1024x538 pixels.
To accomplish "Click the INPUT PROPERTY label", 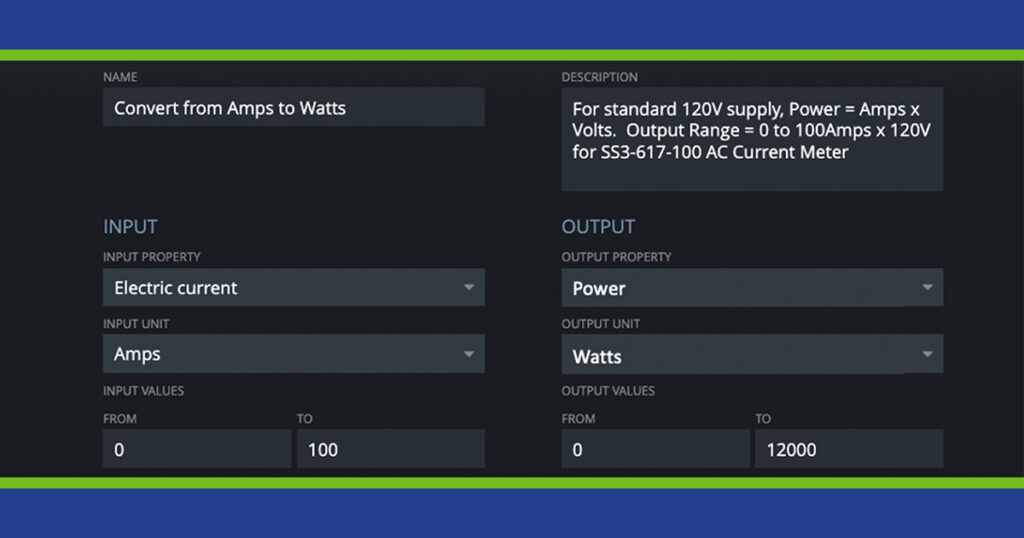I will coord(151,257).
